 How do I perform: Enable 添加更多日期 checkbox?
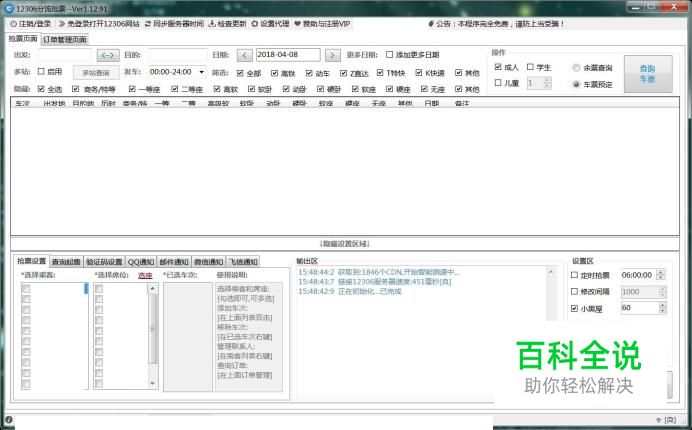point(389,55)
